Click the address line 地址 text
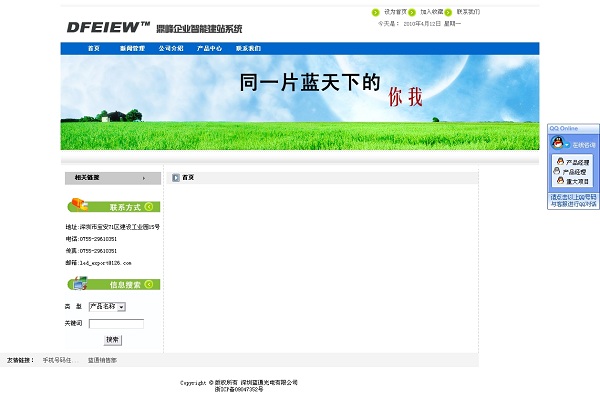Viewport: 600px width, 397px height. [x=112, y=227]
